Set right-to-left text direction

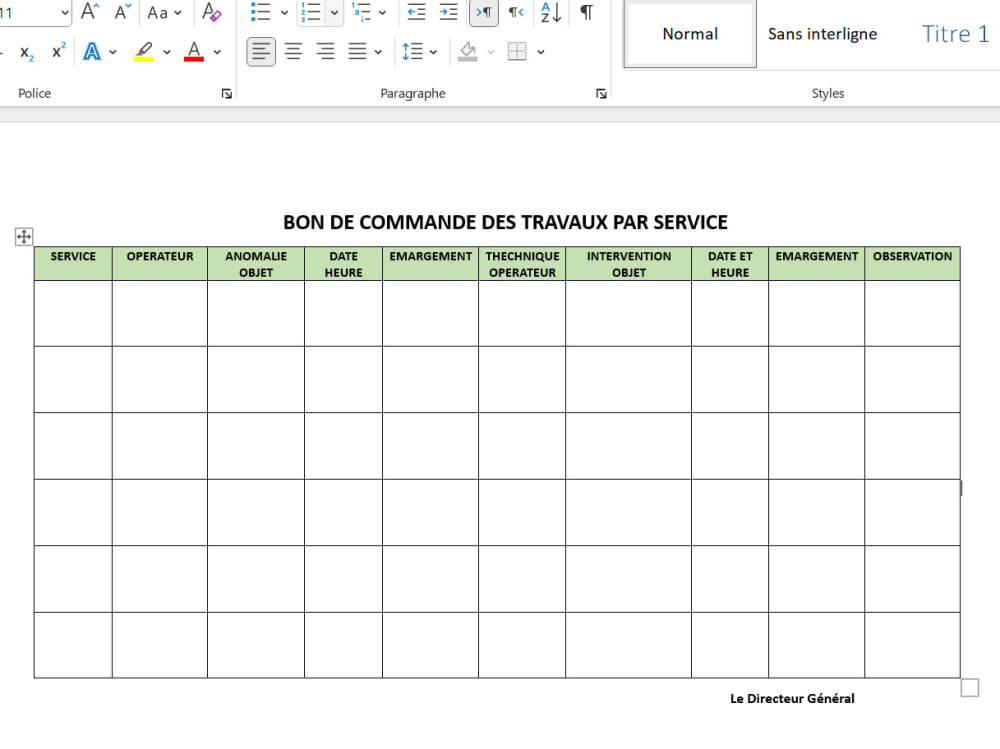pyautogui.click(x=516, y=12)
